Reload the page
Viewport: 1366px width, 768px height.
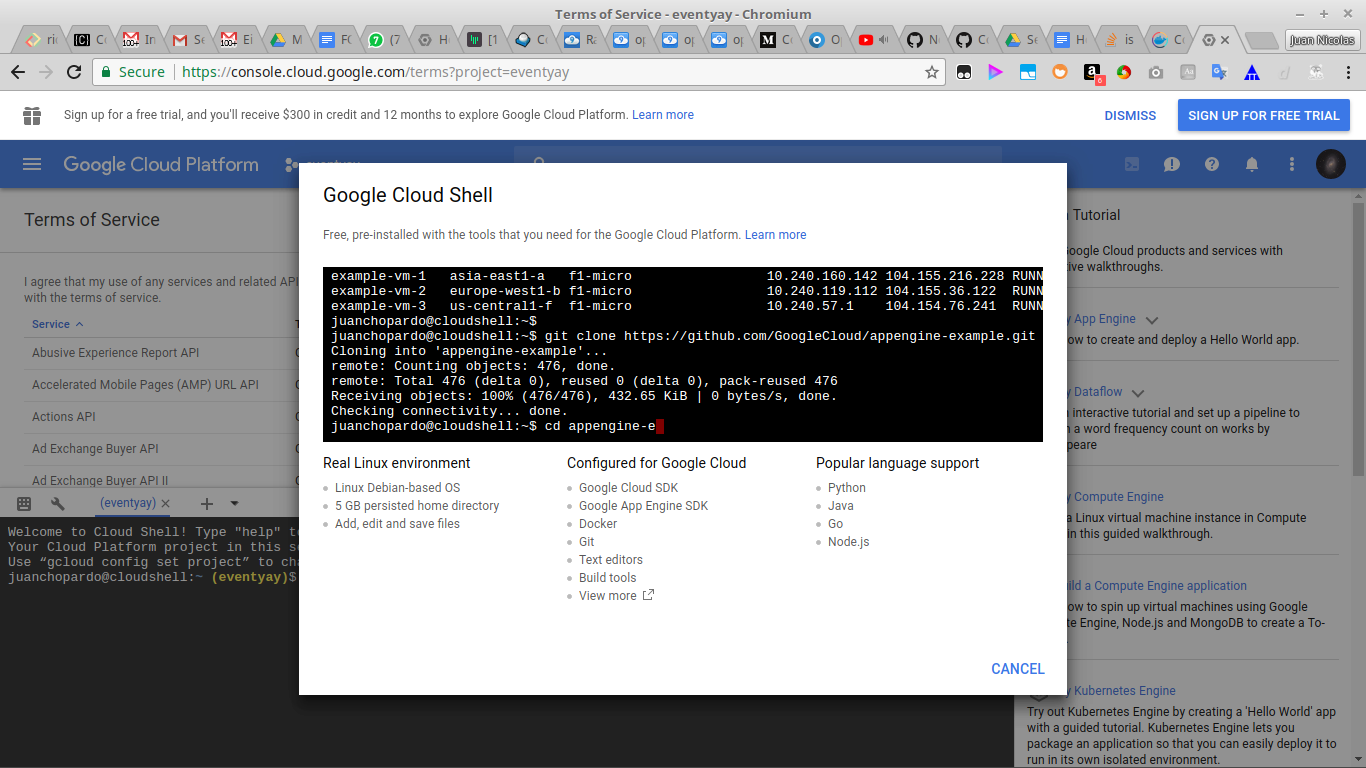(x=74, y=72)
